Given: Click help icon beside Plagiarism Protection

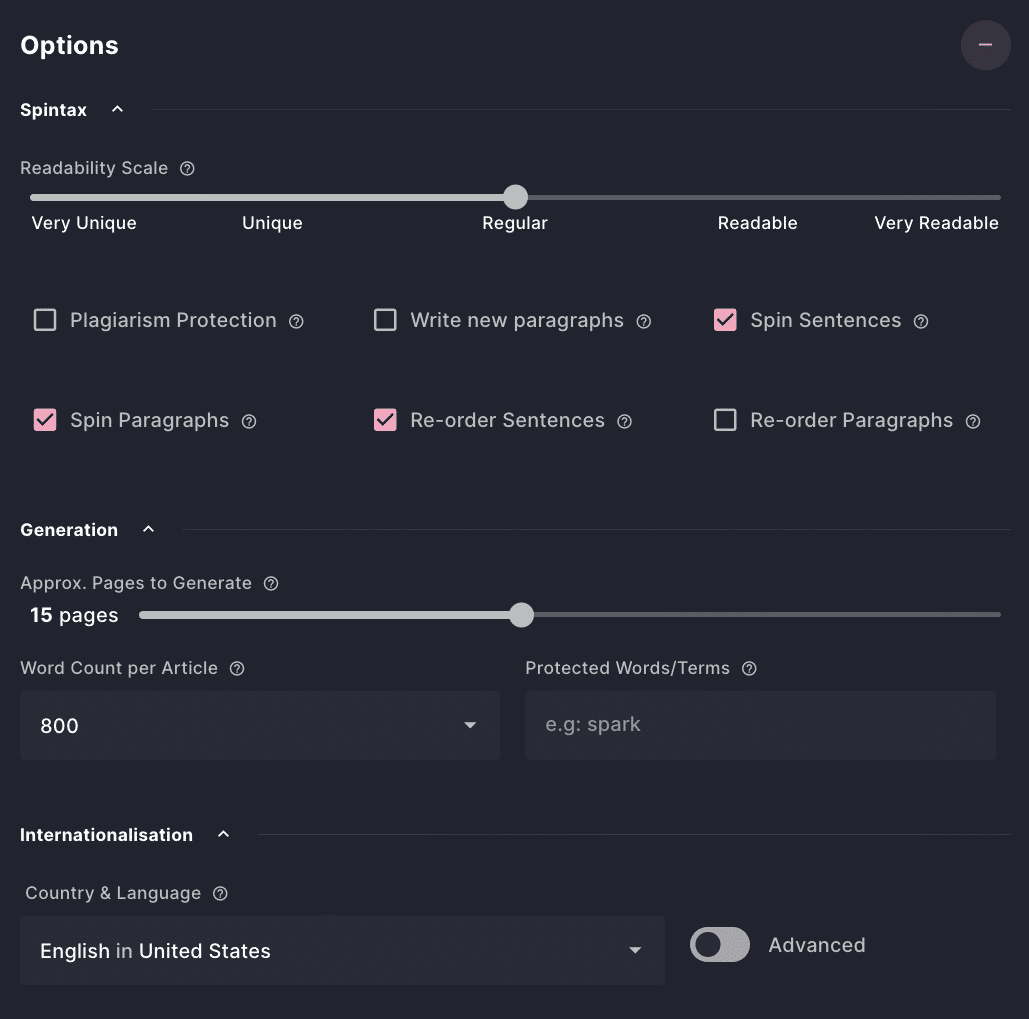Looking at the screenshot, I should pos(296,321).
